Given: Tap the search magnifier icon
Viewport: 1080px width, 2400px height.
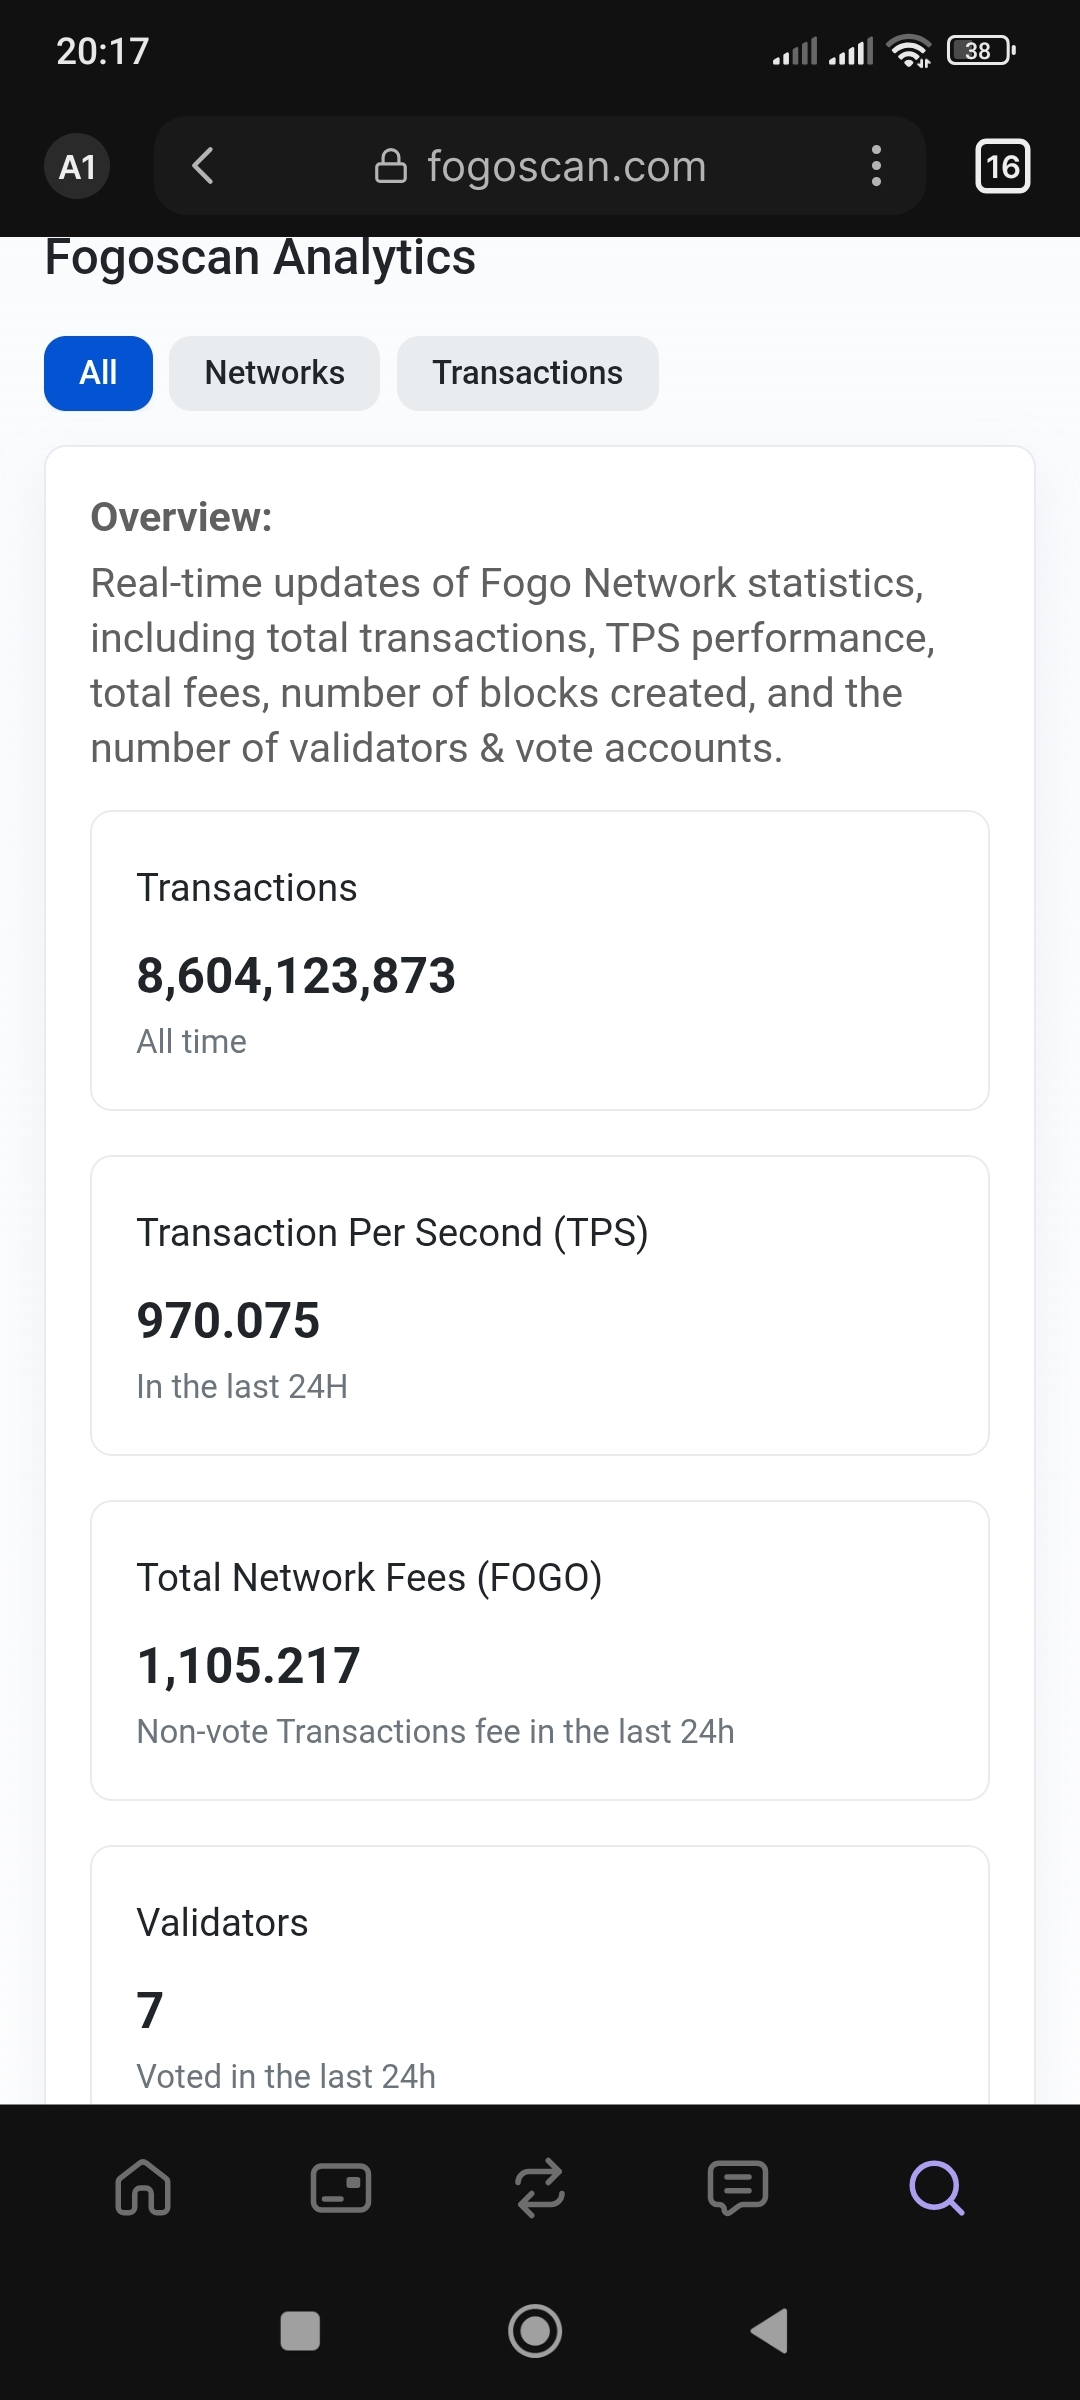Looking at the screenshot, I should coord(936,2187).
